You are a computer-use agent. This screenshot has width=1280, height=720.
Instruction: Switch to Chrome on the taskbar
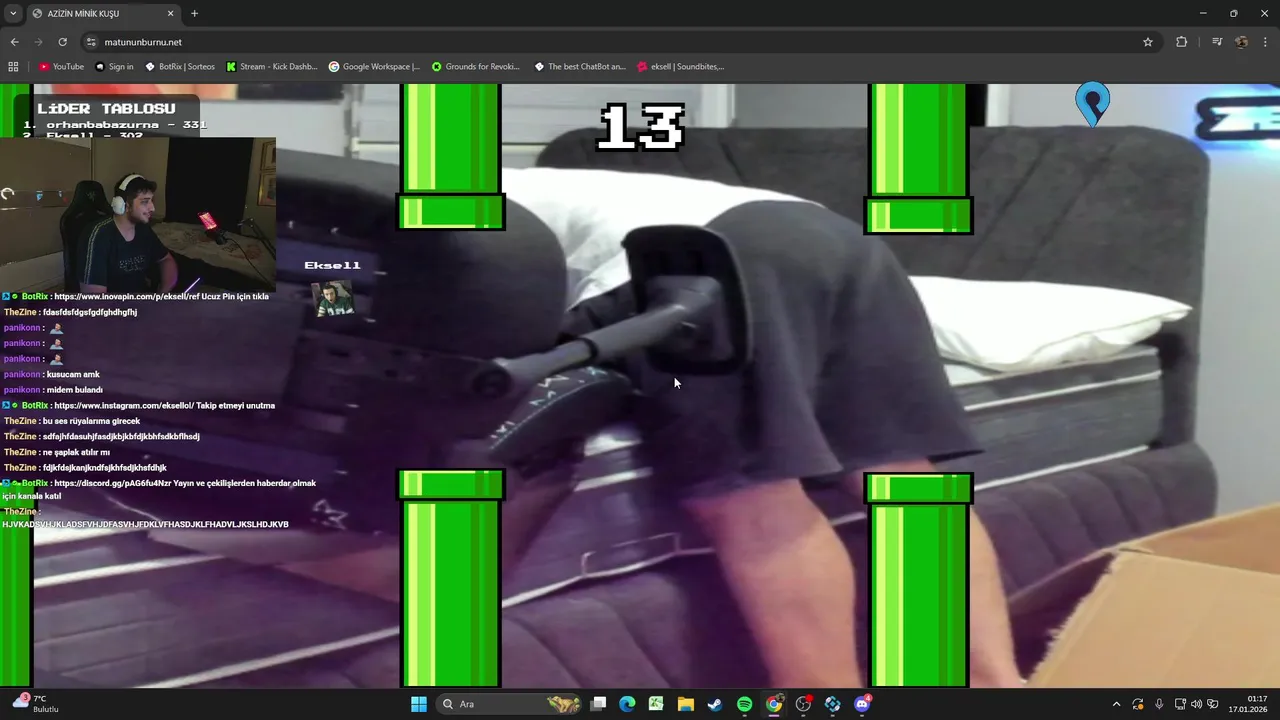coord(774,704)
